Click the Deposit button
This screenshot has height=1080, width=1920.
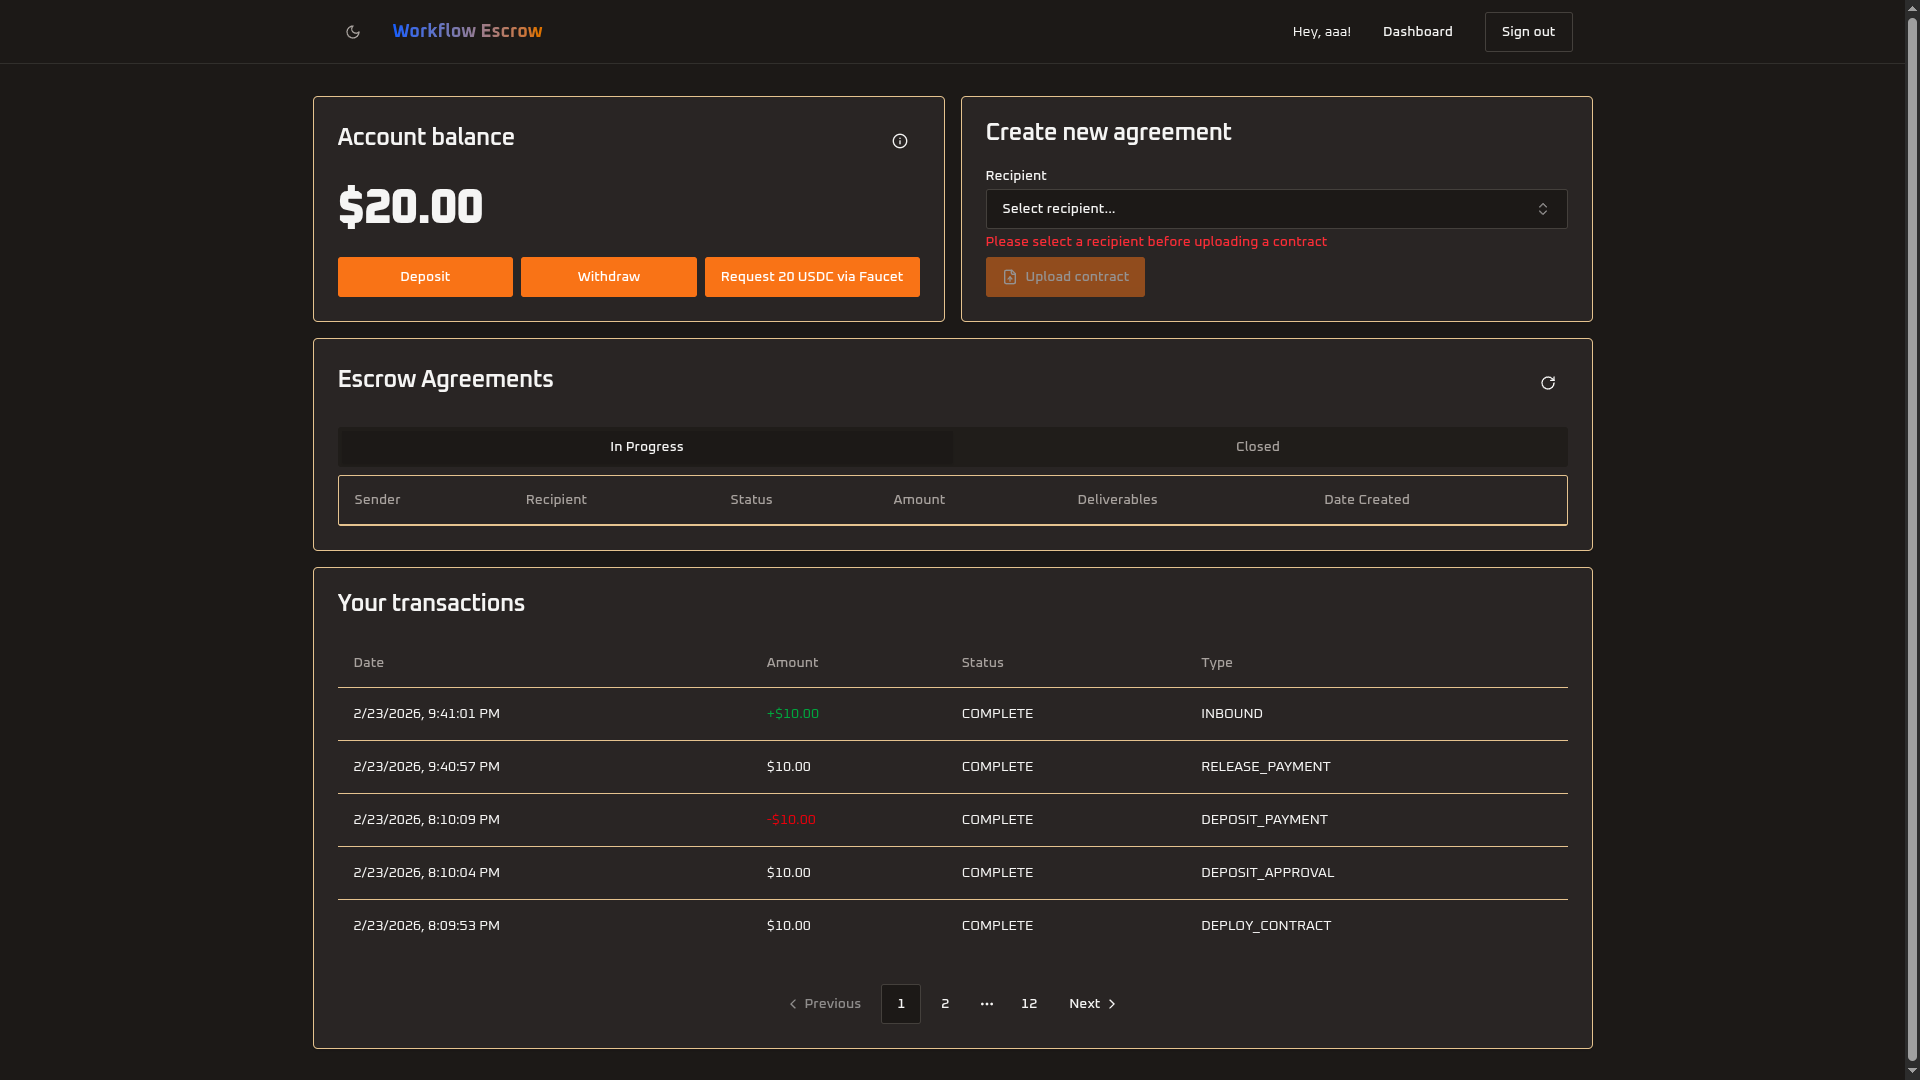425,277
